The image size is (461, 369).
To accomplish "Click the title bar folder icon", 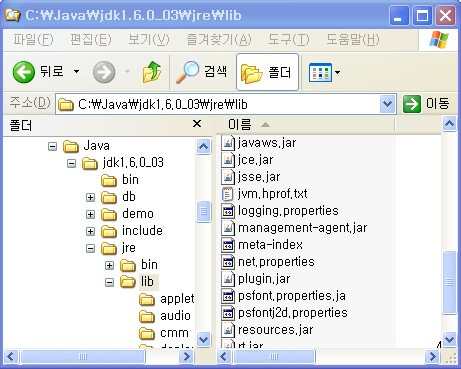I will click(12, 15).
